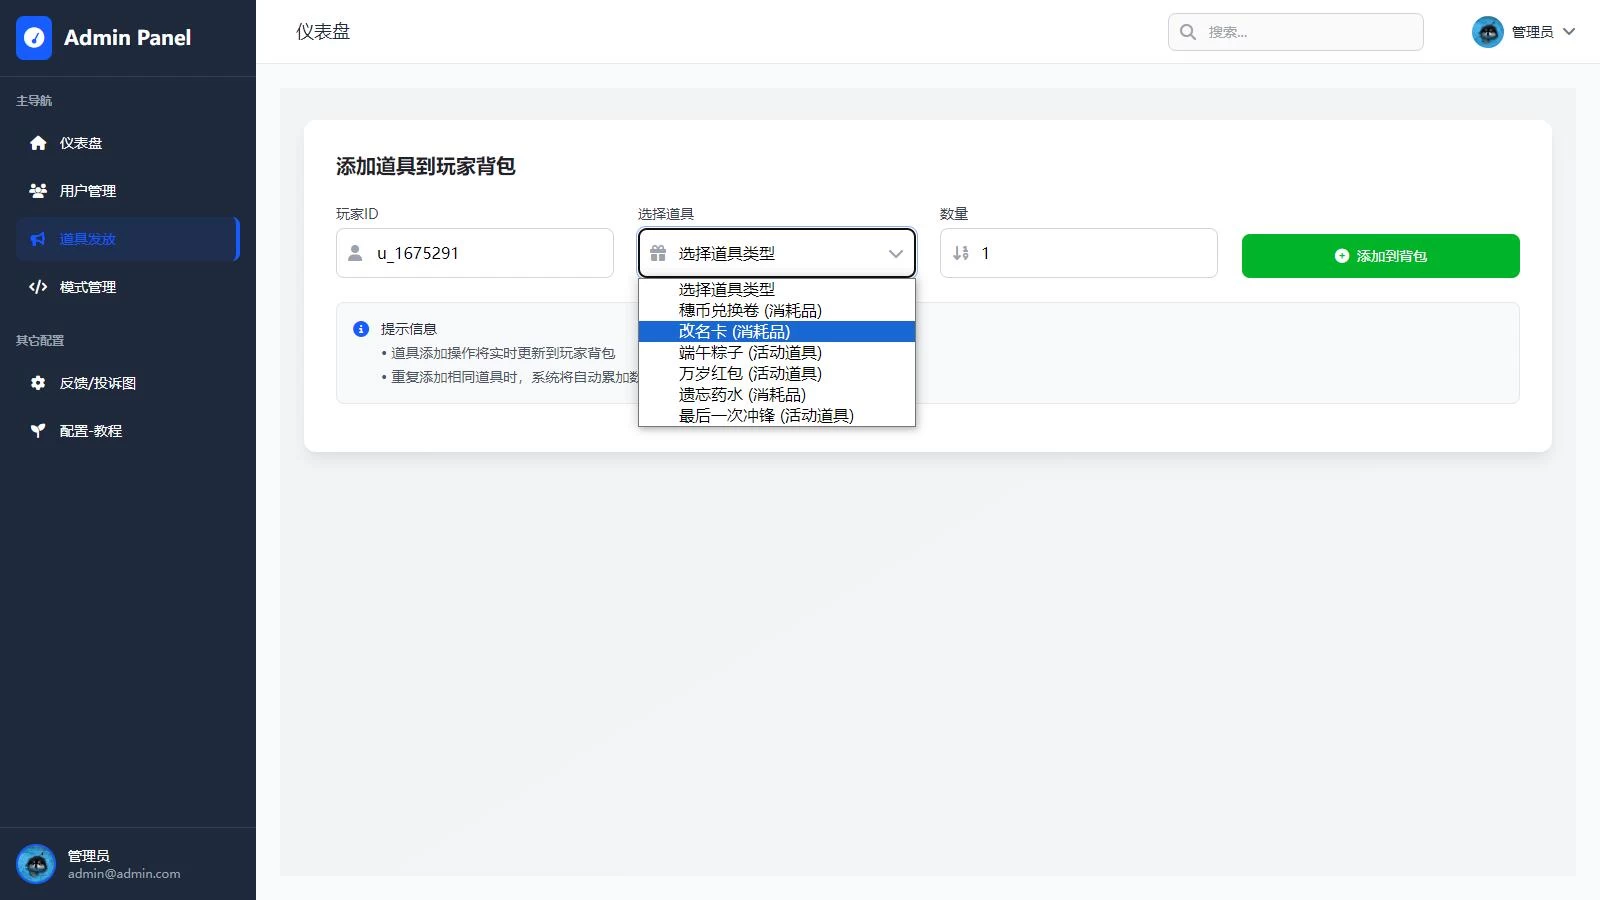Click the megaphone icon beside 道具发放
The width and height of the screenshot is (1600, 900).
click(38, 239)
